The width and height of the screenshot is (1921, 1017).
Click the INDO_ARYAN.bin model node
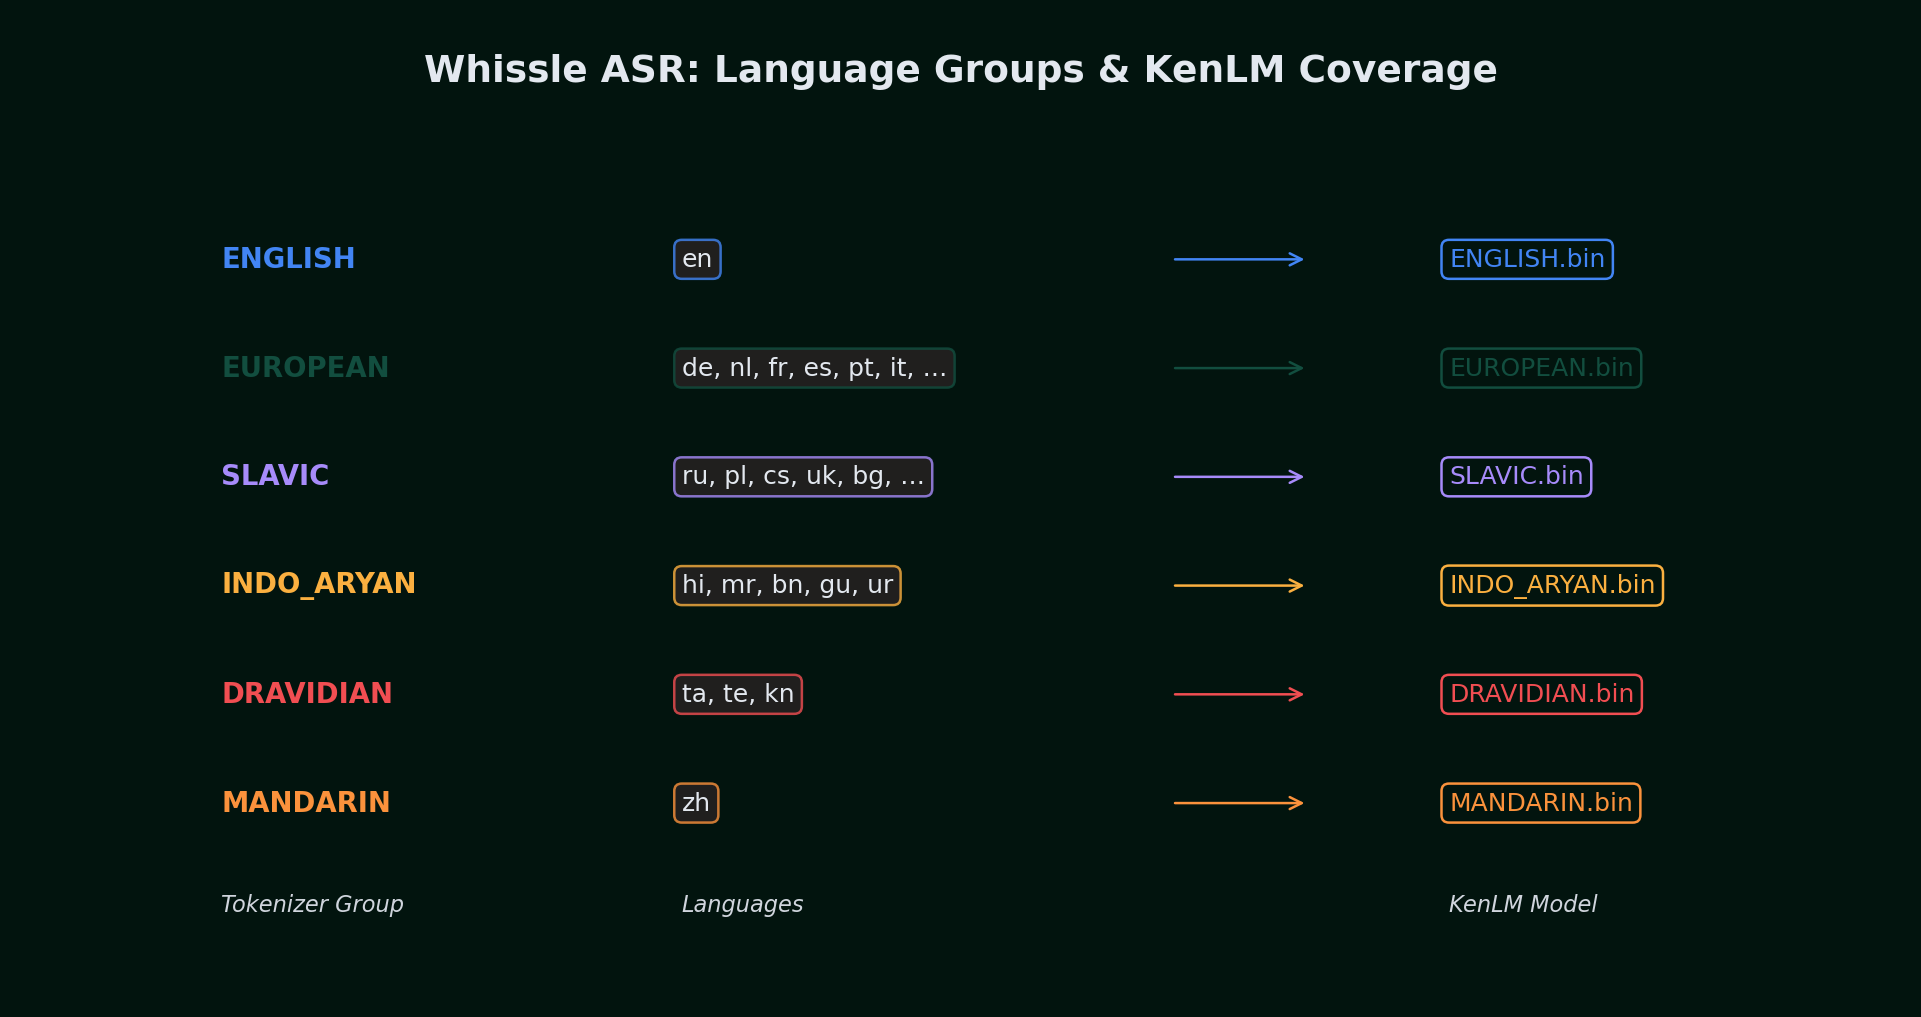[x=1551, y=585]
